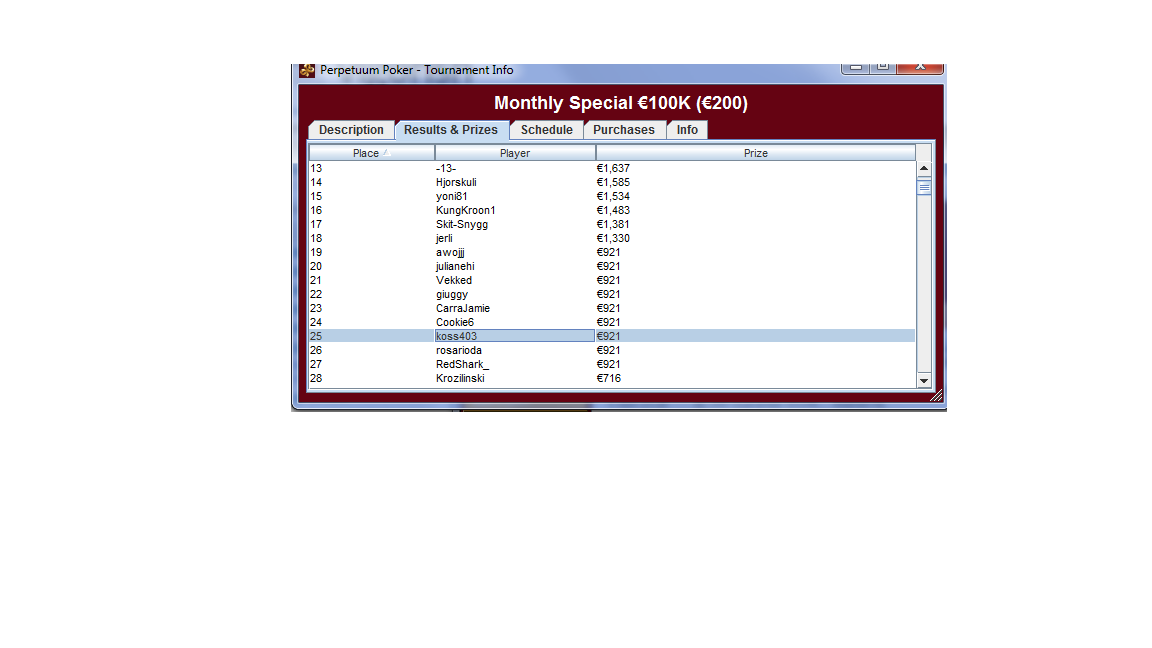Select the Results & Prizes tab
The image size is (1152, 648).
(451, 130)
